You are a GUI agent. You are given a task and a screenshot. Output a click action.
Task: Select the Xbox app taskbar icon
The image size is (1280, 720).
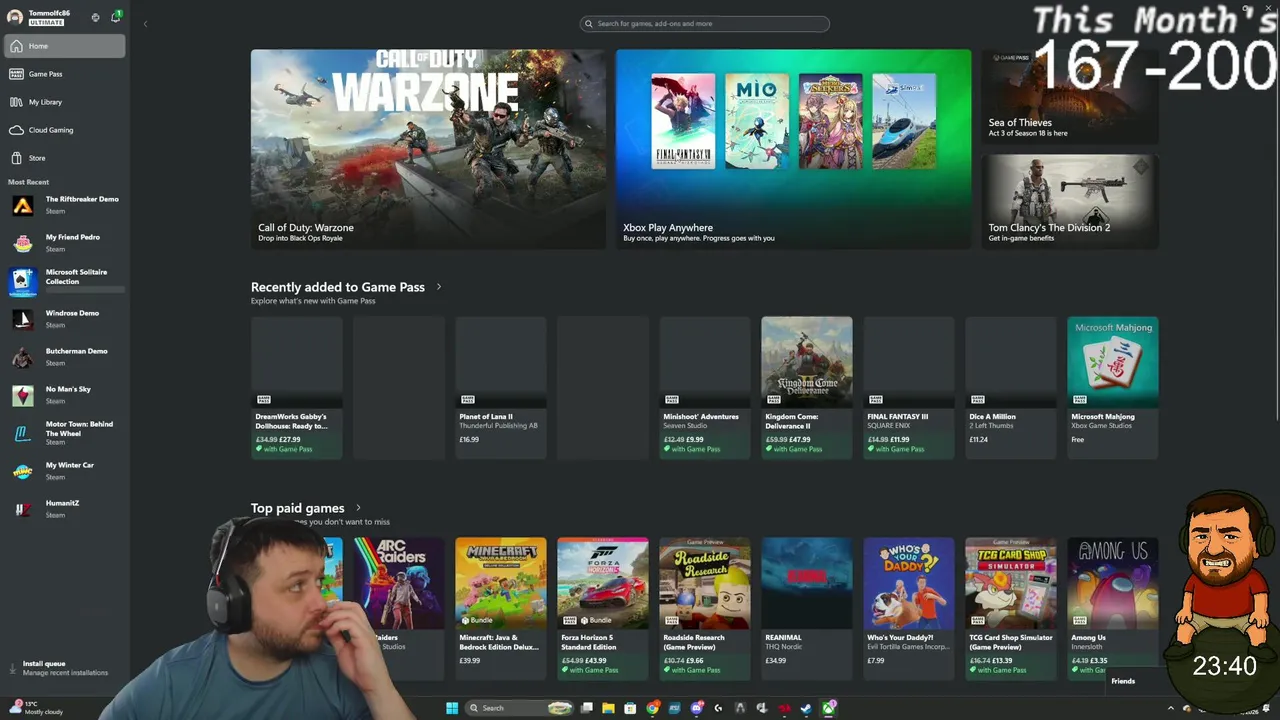[829, 708]
